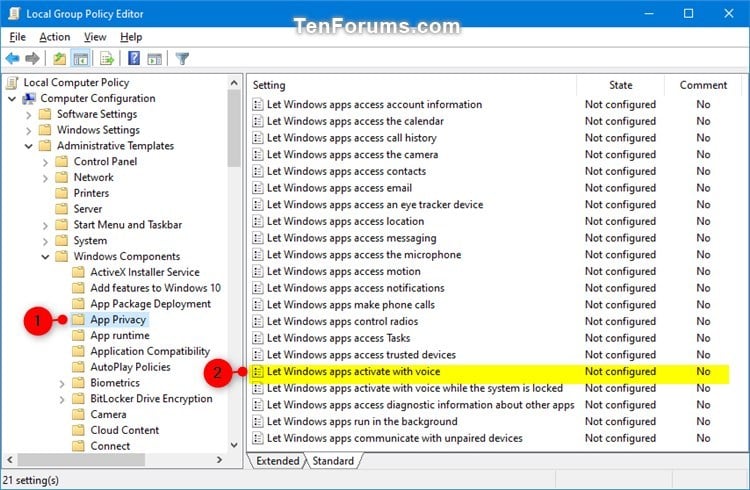Collapse the Administrative Templates node
The image size is (750, 490).
29,146
